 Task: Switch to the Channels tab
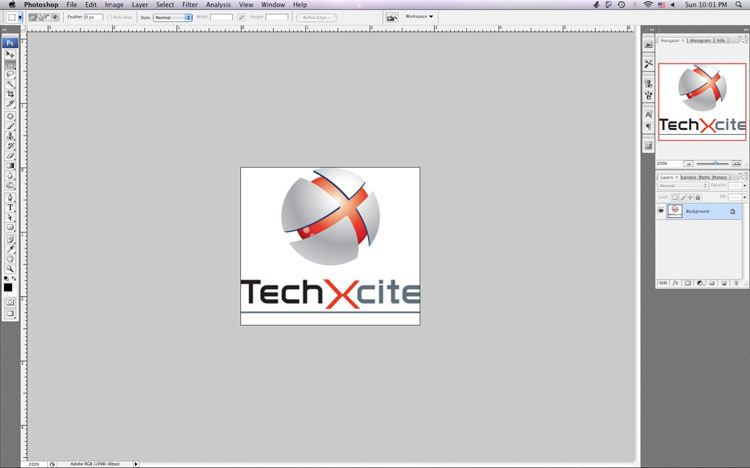coord(688,178)
